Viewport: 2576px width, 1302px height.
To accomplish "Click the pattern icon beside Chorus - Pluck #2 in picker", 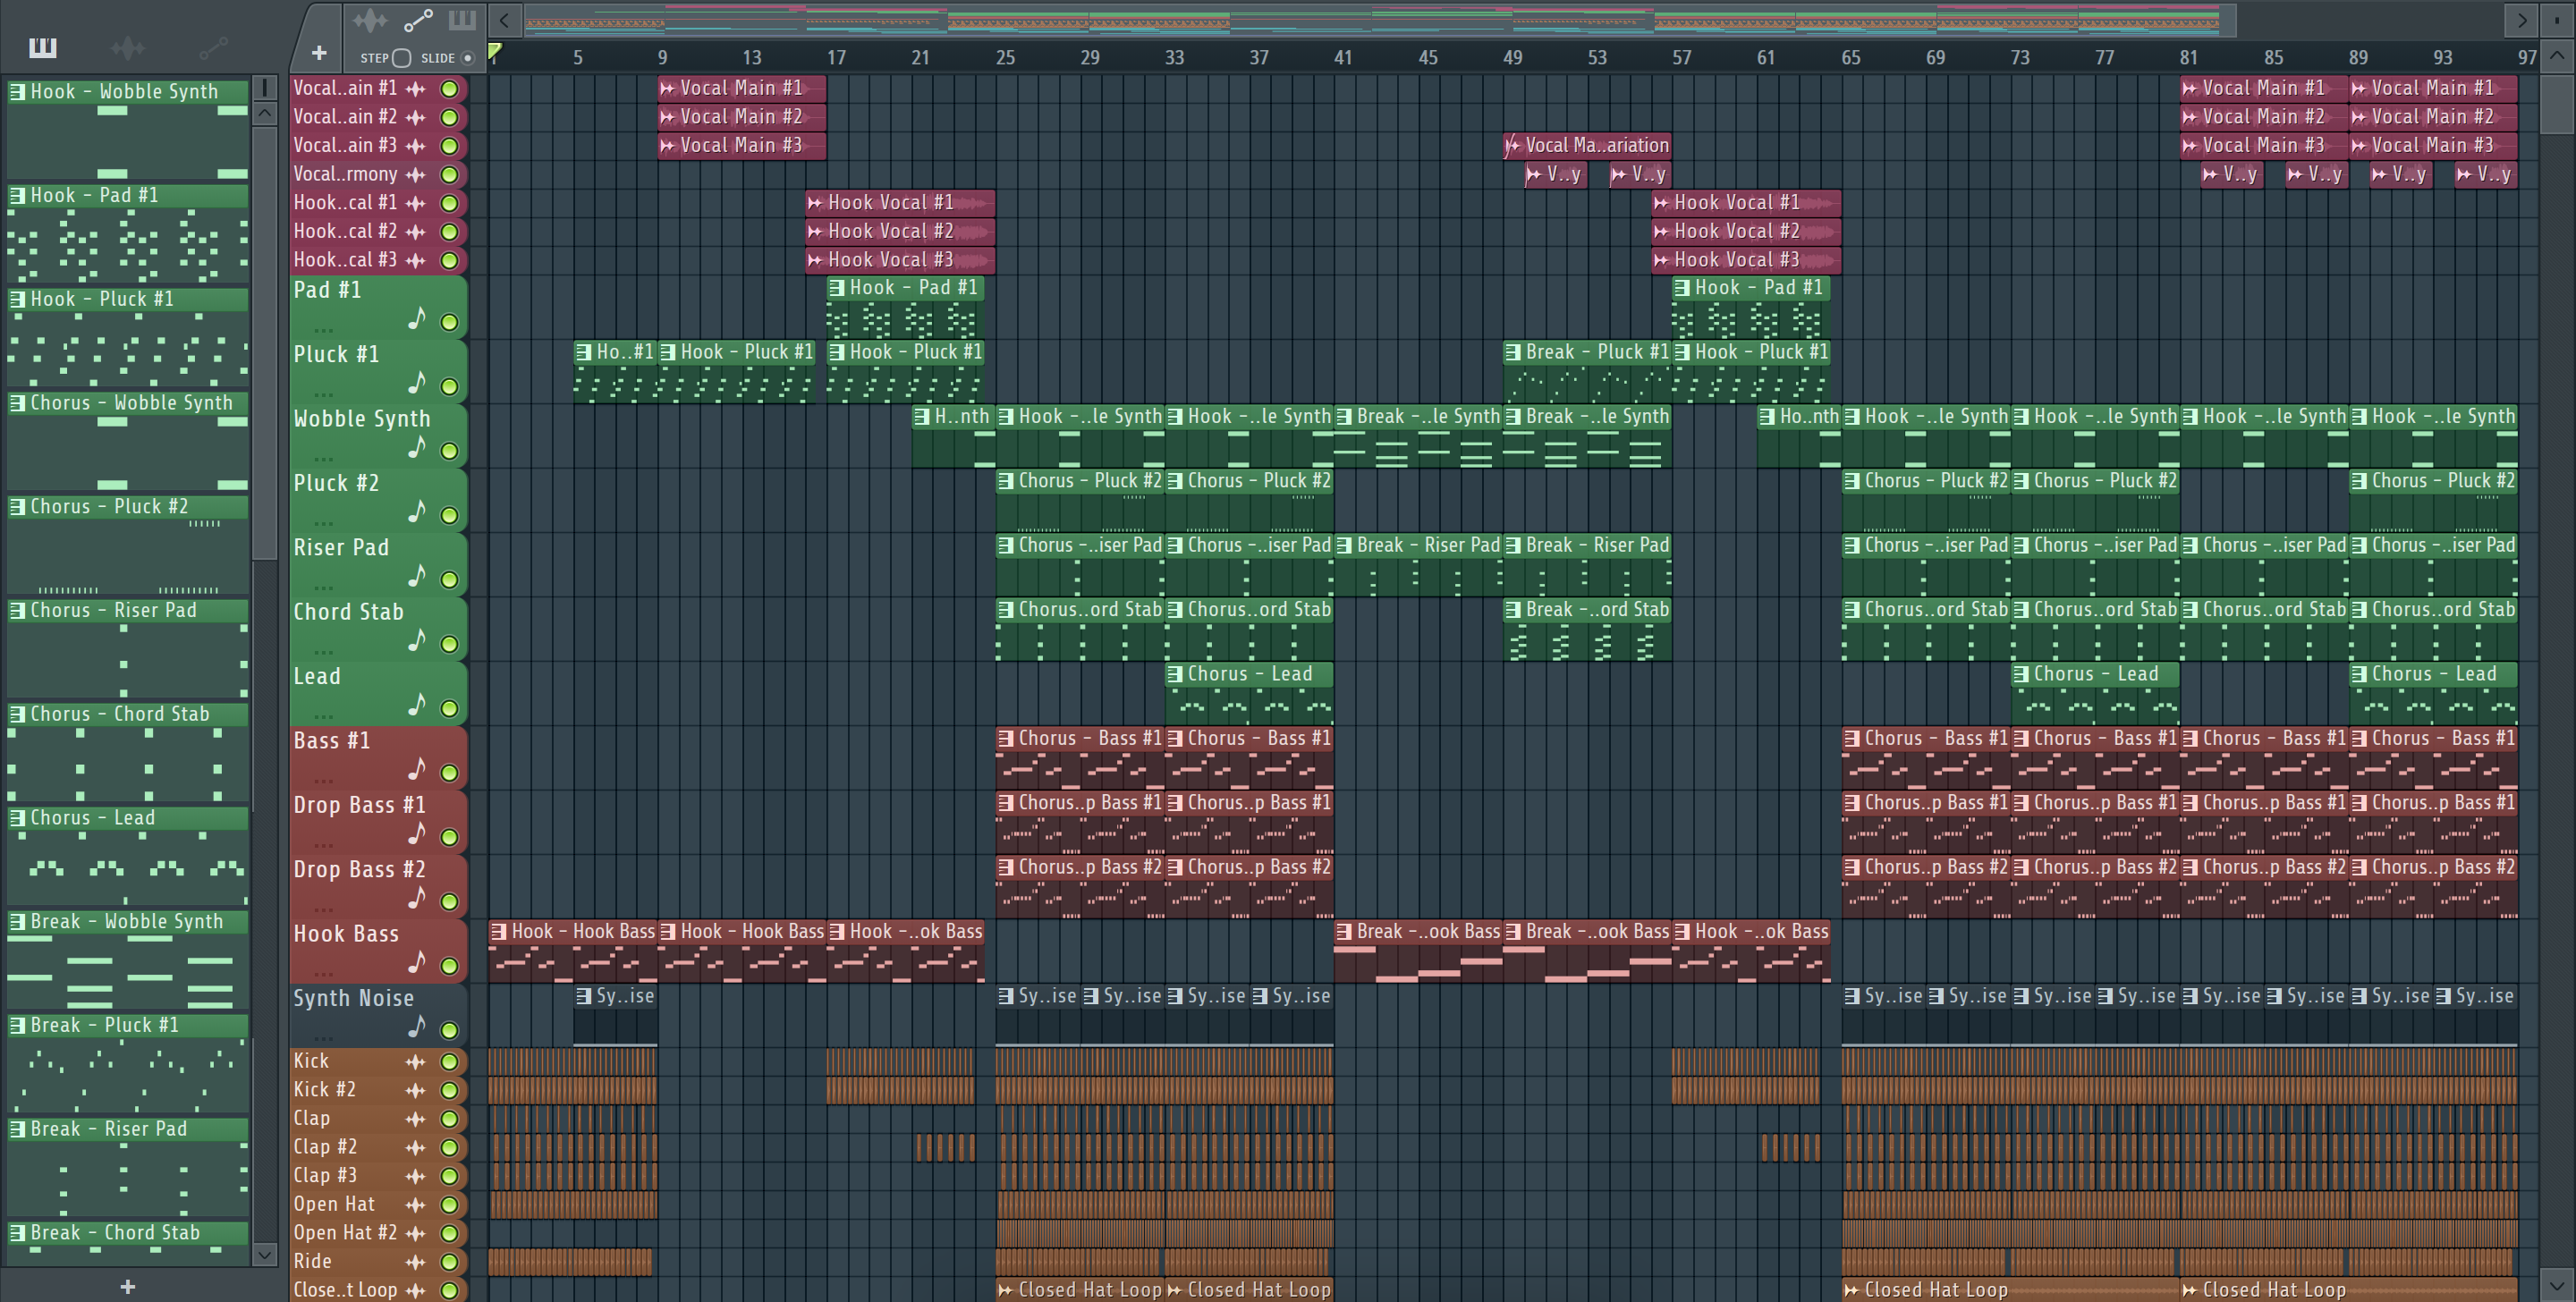I will tap(17, 506).
